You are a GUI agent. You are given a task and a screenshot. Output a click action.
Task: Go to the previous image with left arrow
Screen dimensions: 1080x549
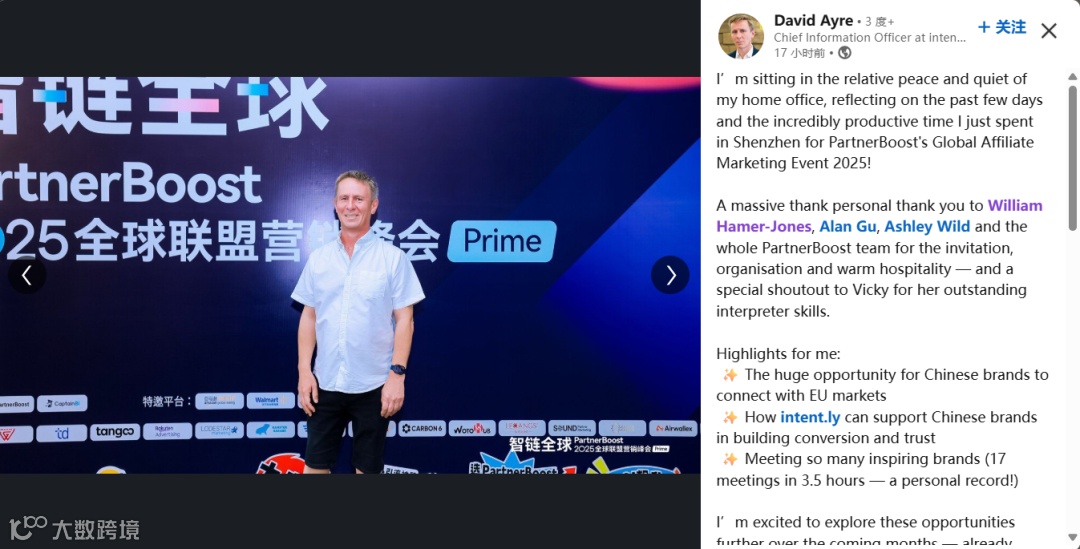pyautogui.click(x=27, y=275)
